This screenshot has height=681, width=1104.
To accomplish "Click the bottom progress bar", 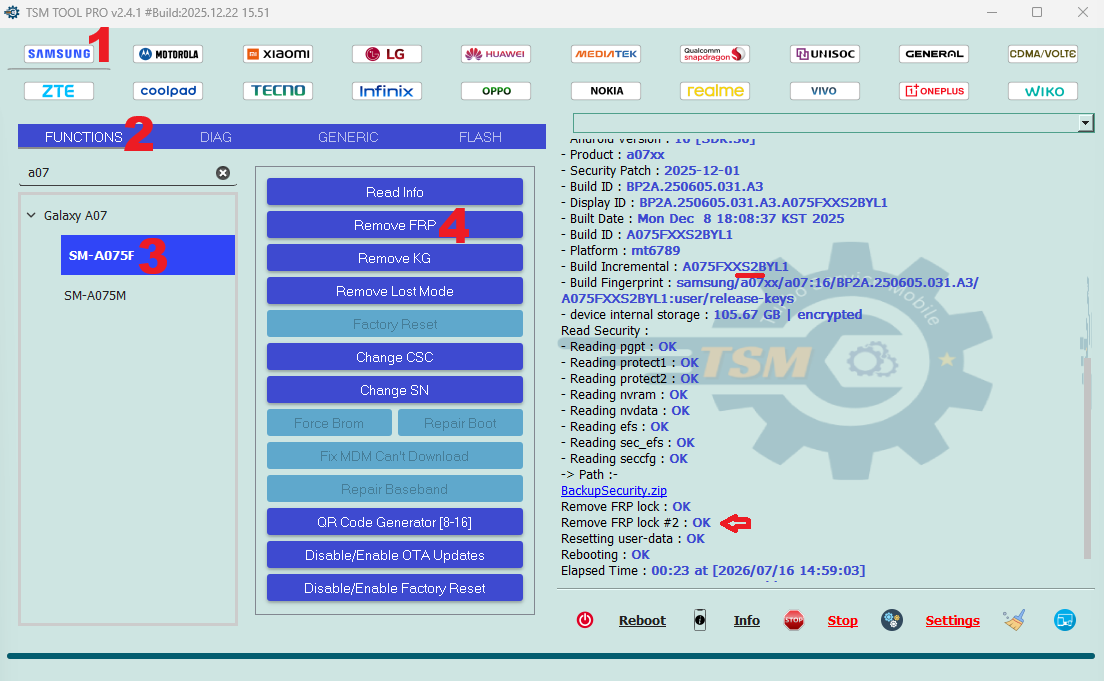I will (551, 656).
